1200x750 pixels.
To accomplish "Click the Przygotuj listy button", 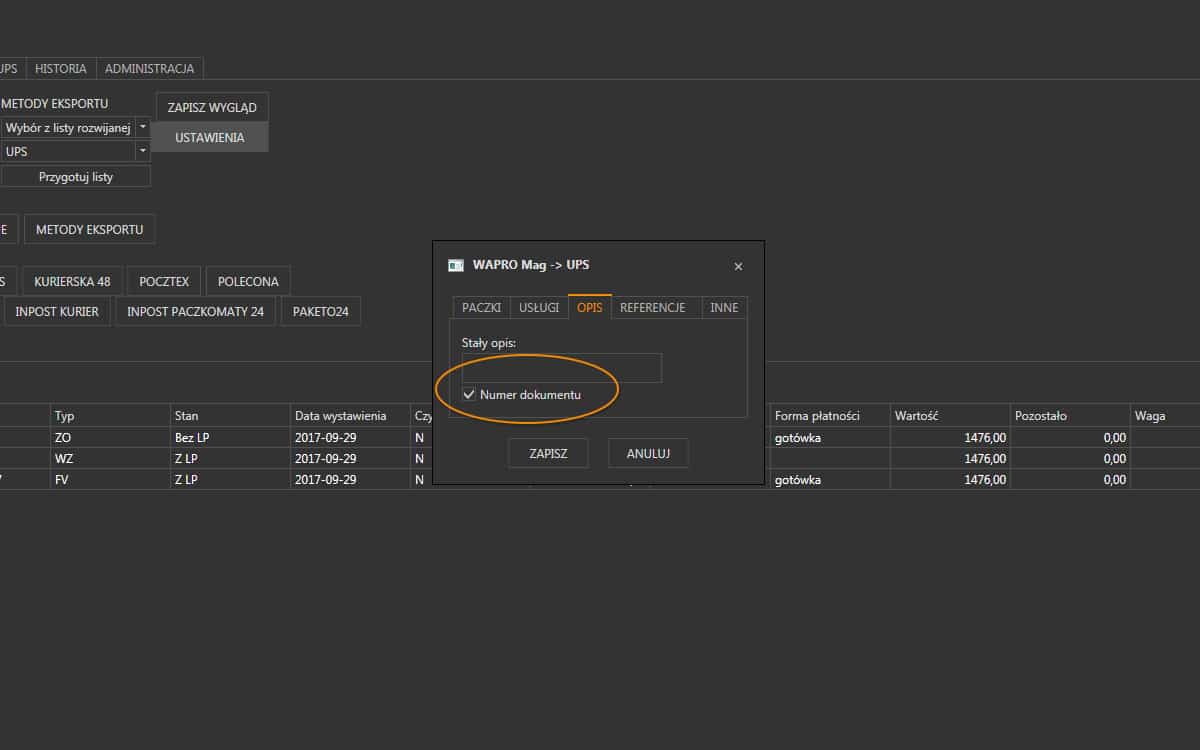I will (76, 176).
